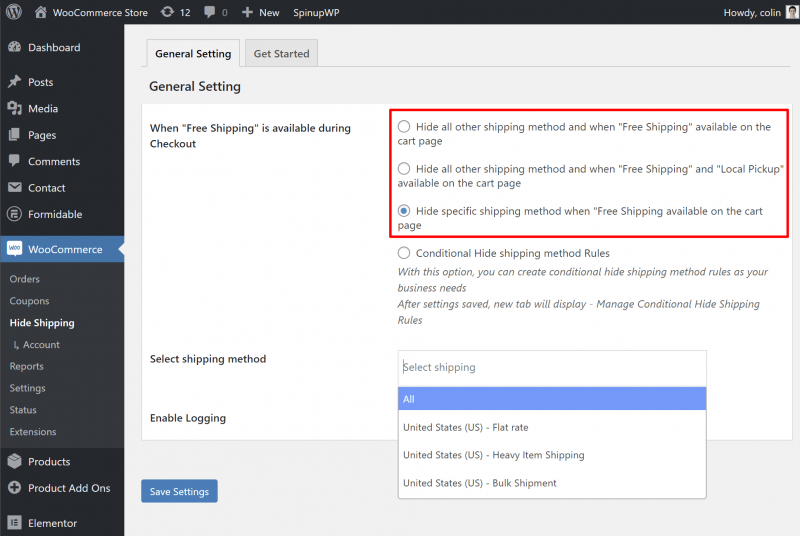Click the Select shipping input field

pos(552,367)
